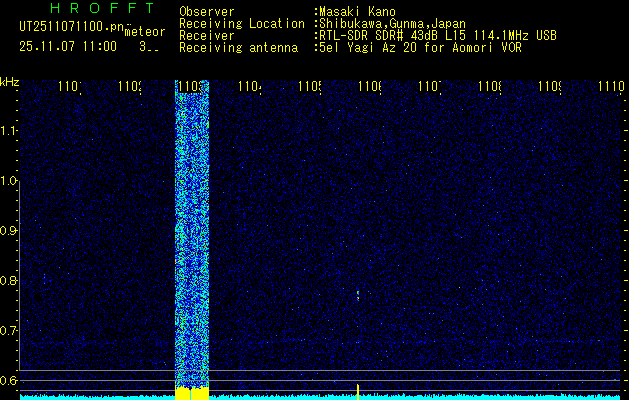Click the small meteor echo dot near 0.8 kHz

(x=358, y=294)
